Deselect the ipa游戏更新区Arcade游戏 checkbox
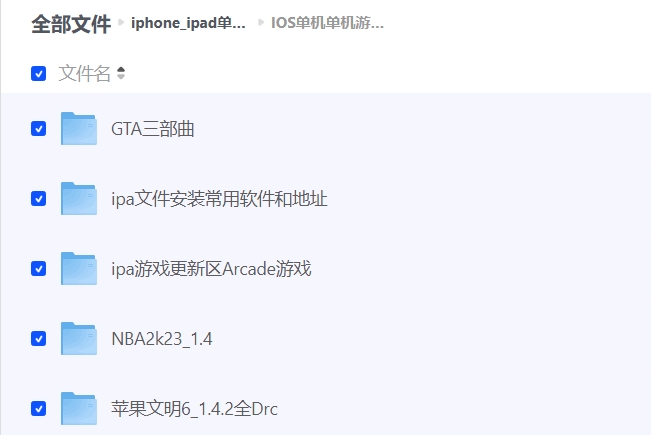Viewport: 651px width, 435px height. tap(39, 269)
